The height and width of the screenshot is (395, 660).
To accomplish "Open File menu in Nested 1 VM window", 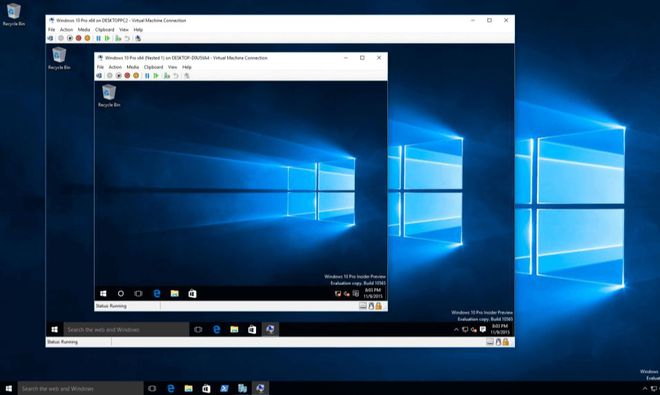I will (x=100, y=67).
